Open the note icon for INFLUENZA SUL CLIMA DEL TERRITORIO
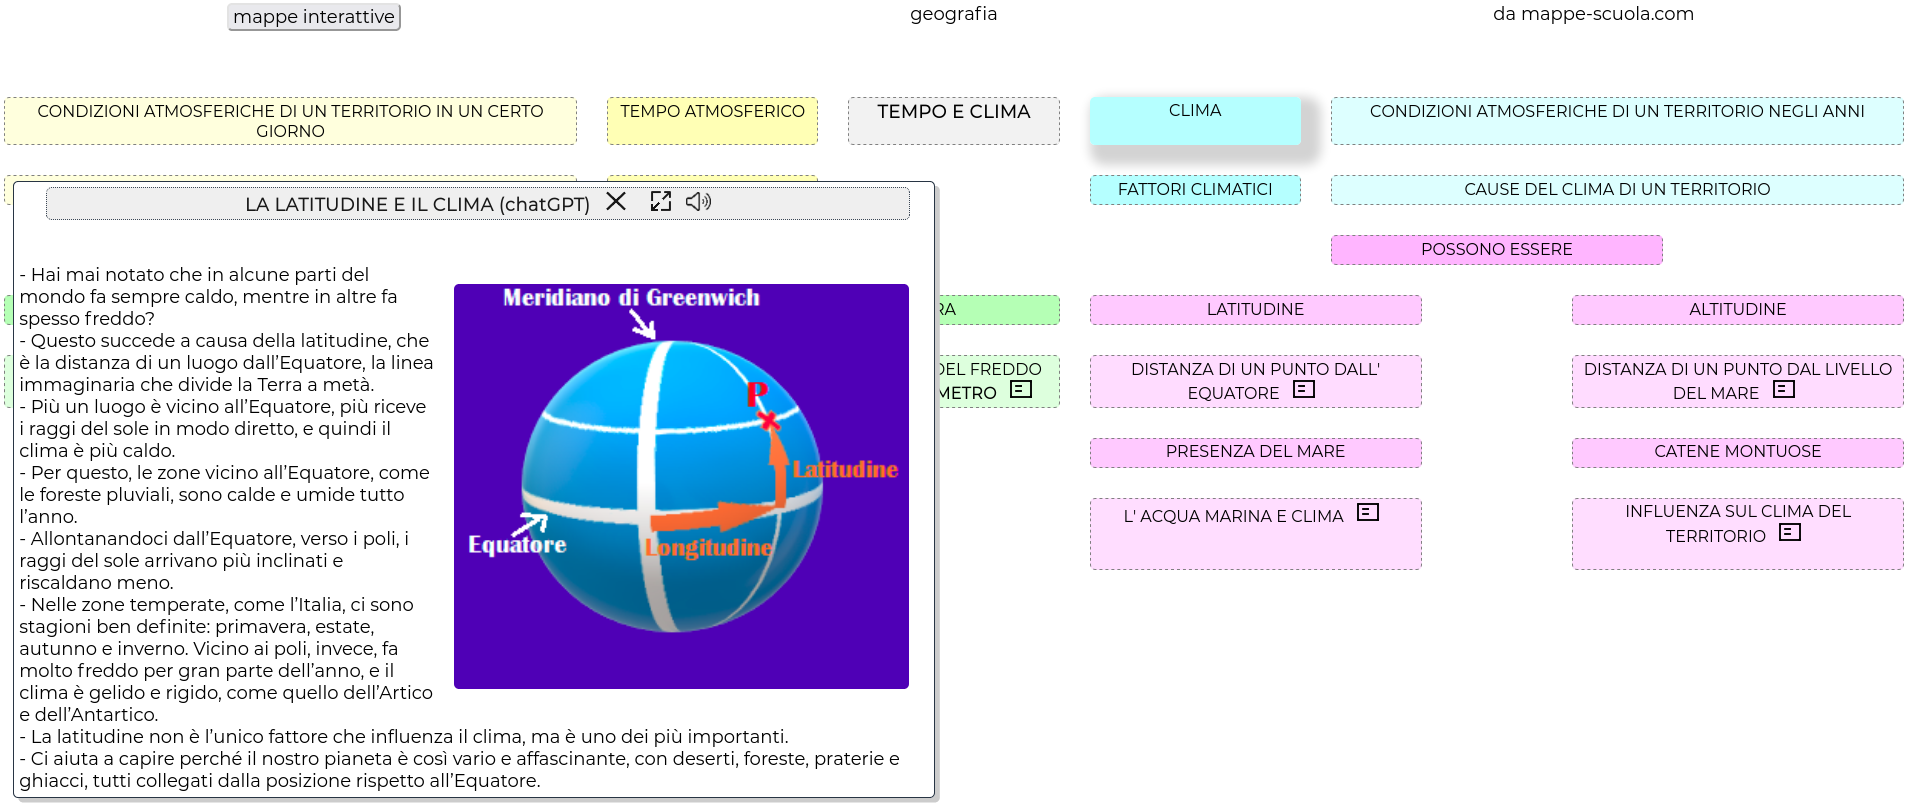Screen dimensions: 1909x812 [1790, 532]
